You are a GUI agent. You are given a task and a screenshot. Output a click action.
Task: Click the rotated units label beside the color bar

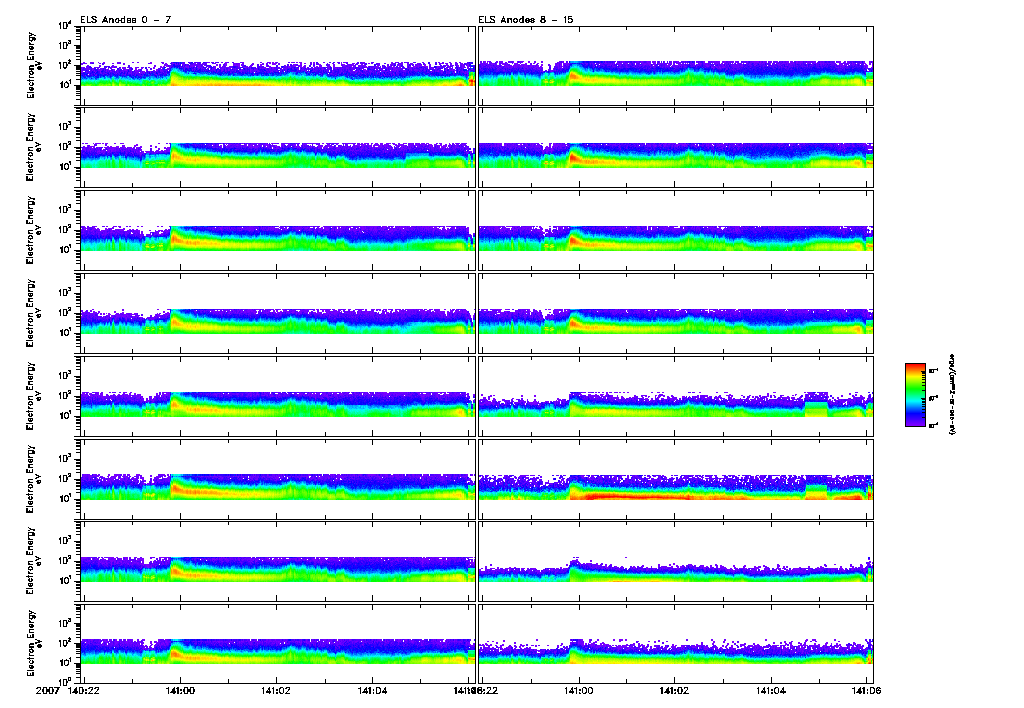952,394
